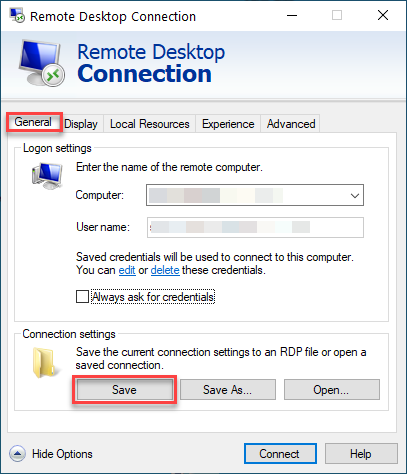Switch to the General tab
The image size is (407, 474).
[x=33, y=122]
